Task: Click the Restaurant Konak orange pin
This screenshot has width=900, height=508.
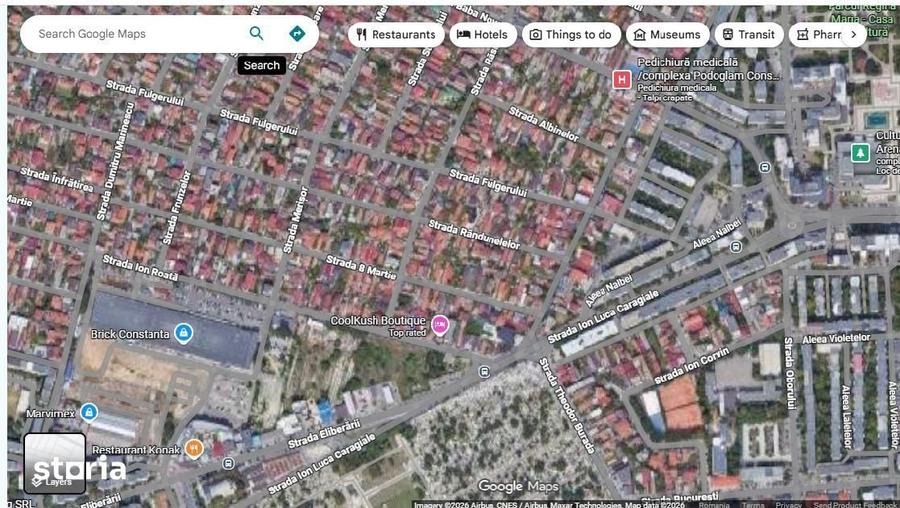Action: click(x=194, y=449)
